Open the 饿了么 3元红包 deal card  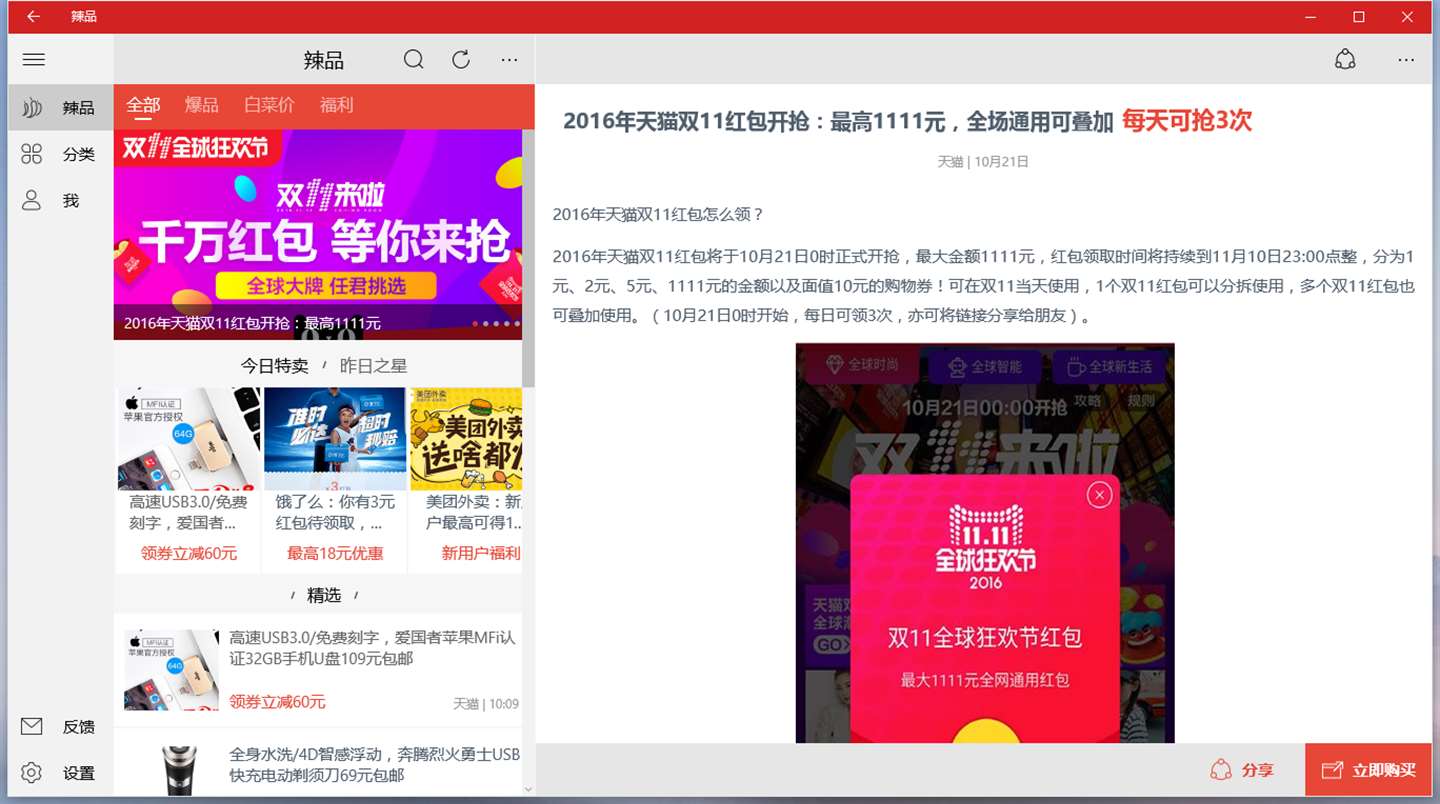pos(335,480)
